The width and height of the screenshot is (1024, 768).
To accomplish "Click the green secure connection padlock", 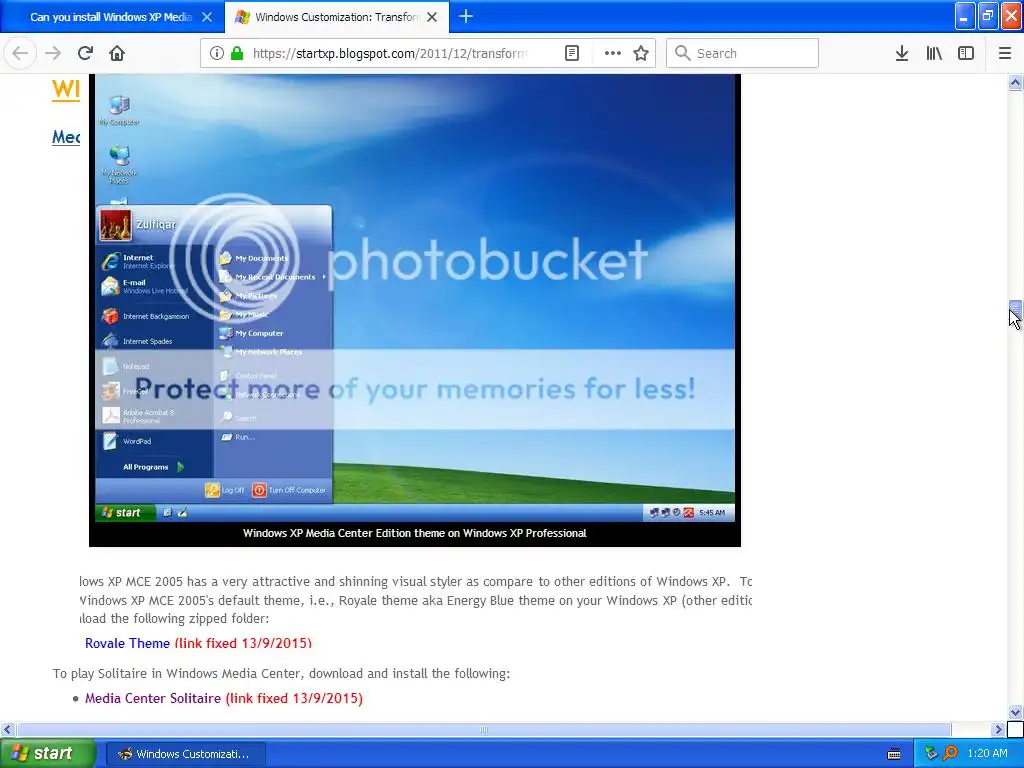I will pyautogui.click(x=237, y=53).
